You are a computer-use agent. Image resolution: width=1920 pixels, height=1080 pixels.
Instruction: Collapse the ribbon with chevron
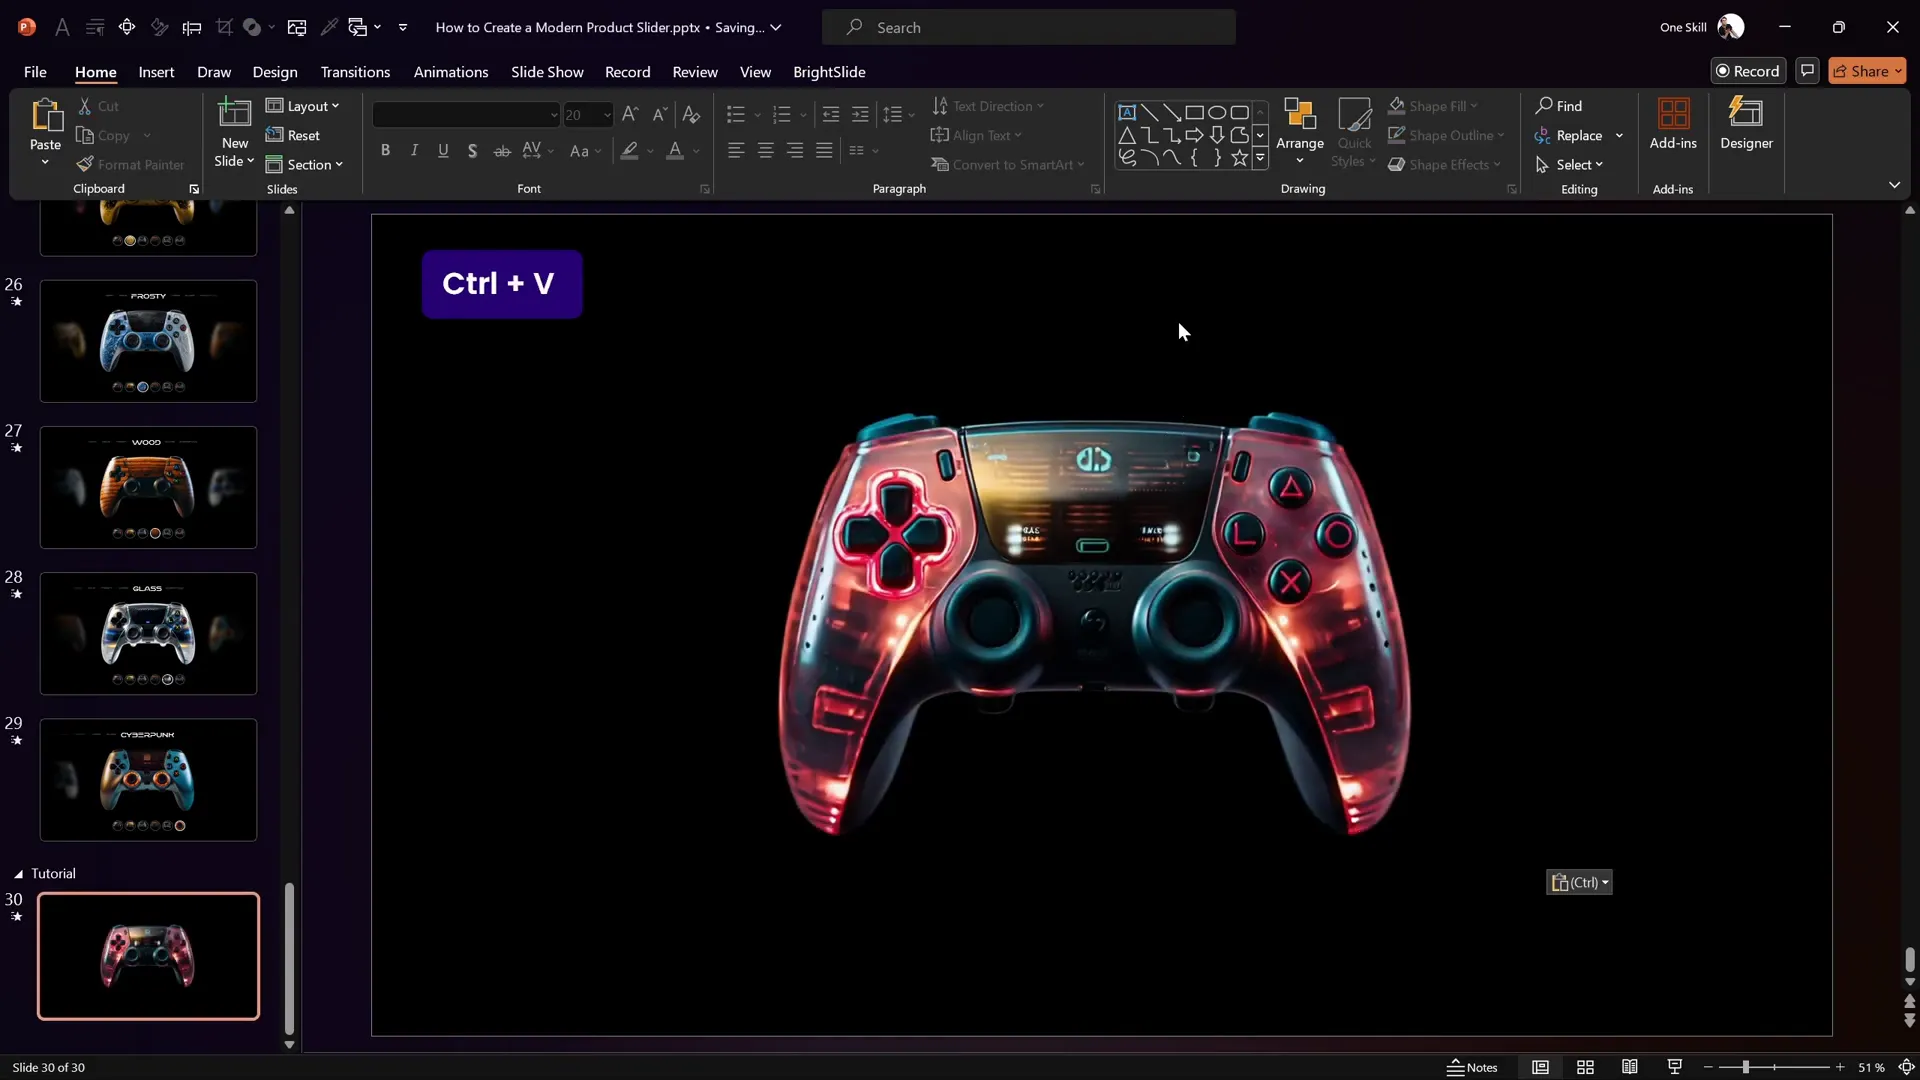pos(1894,185)
